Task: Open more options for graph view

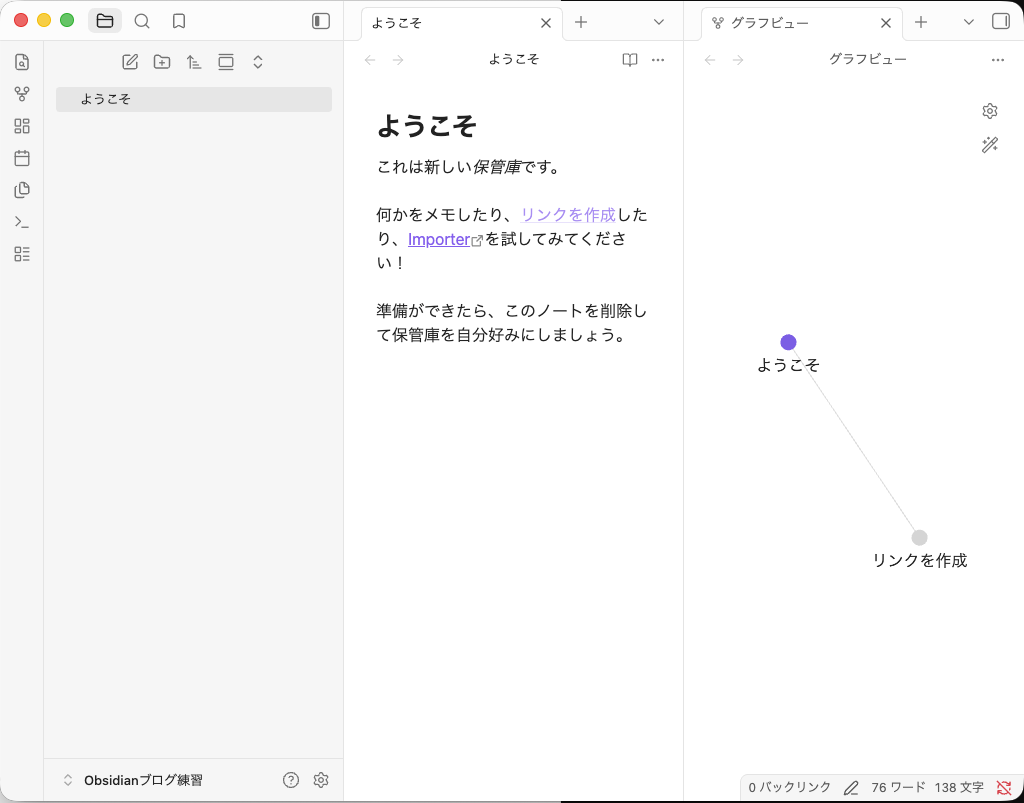Action: point(998,60)
